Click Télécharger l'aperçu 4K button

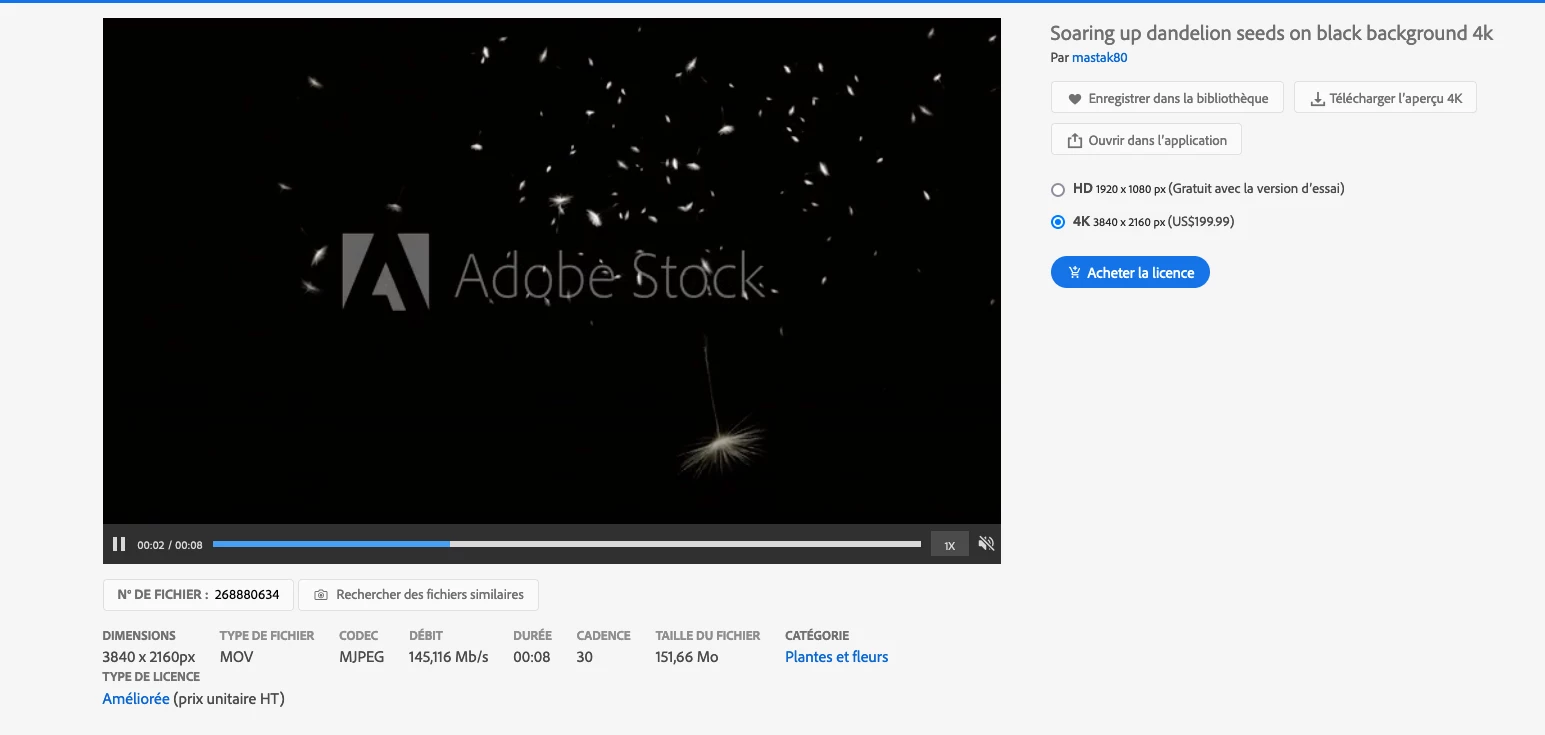coord(1385,98)
